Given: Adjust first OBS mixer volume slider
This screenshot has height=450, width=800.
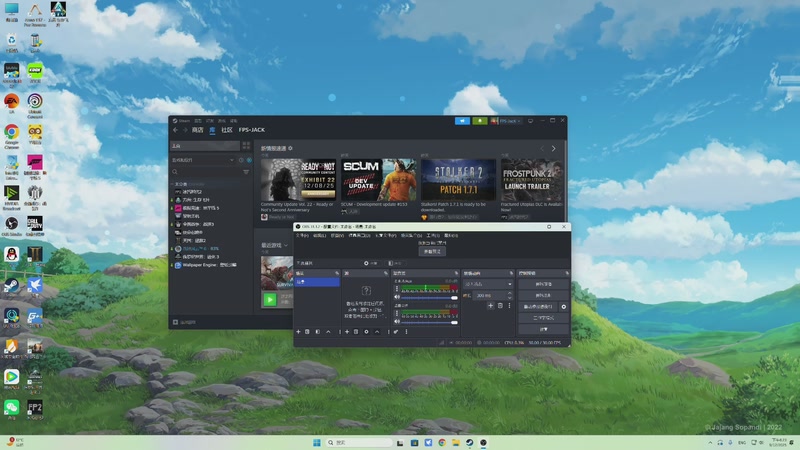Looking at the screenshot, I should point(429,297).
